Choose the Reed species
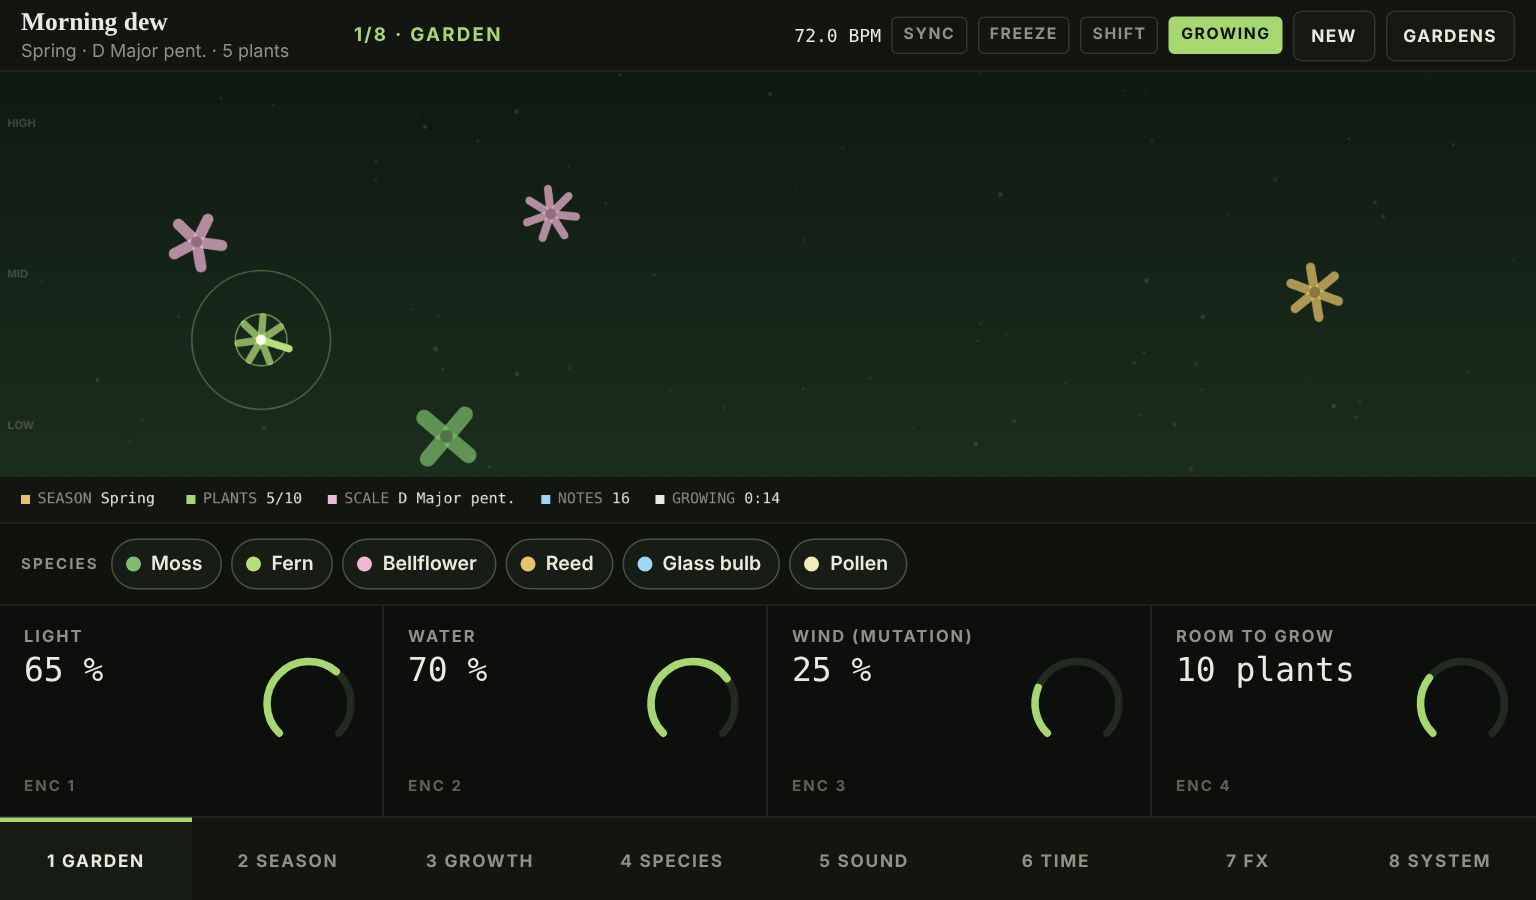Screen dimensions: 1536x900 pos(559,564)
